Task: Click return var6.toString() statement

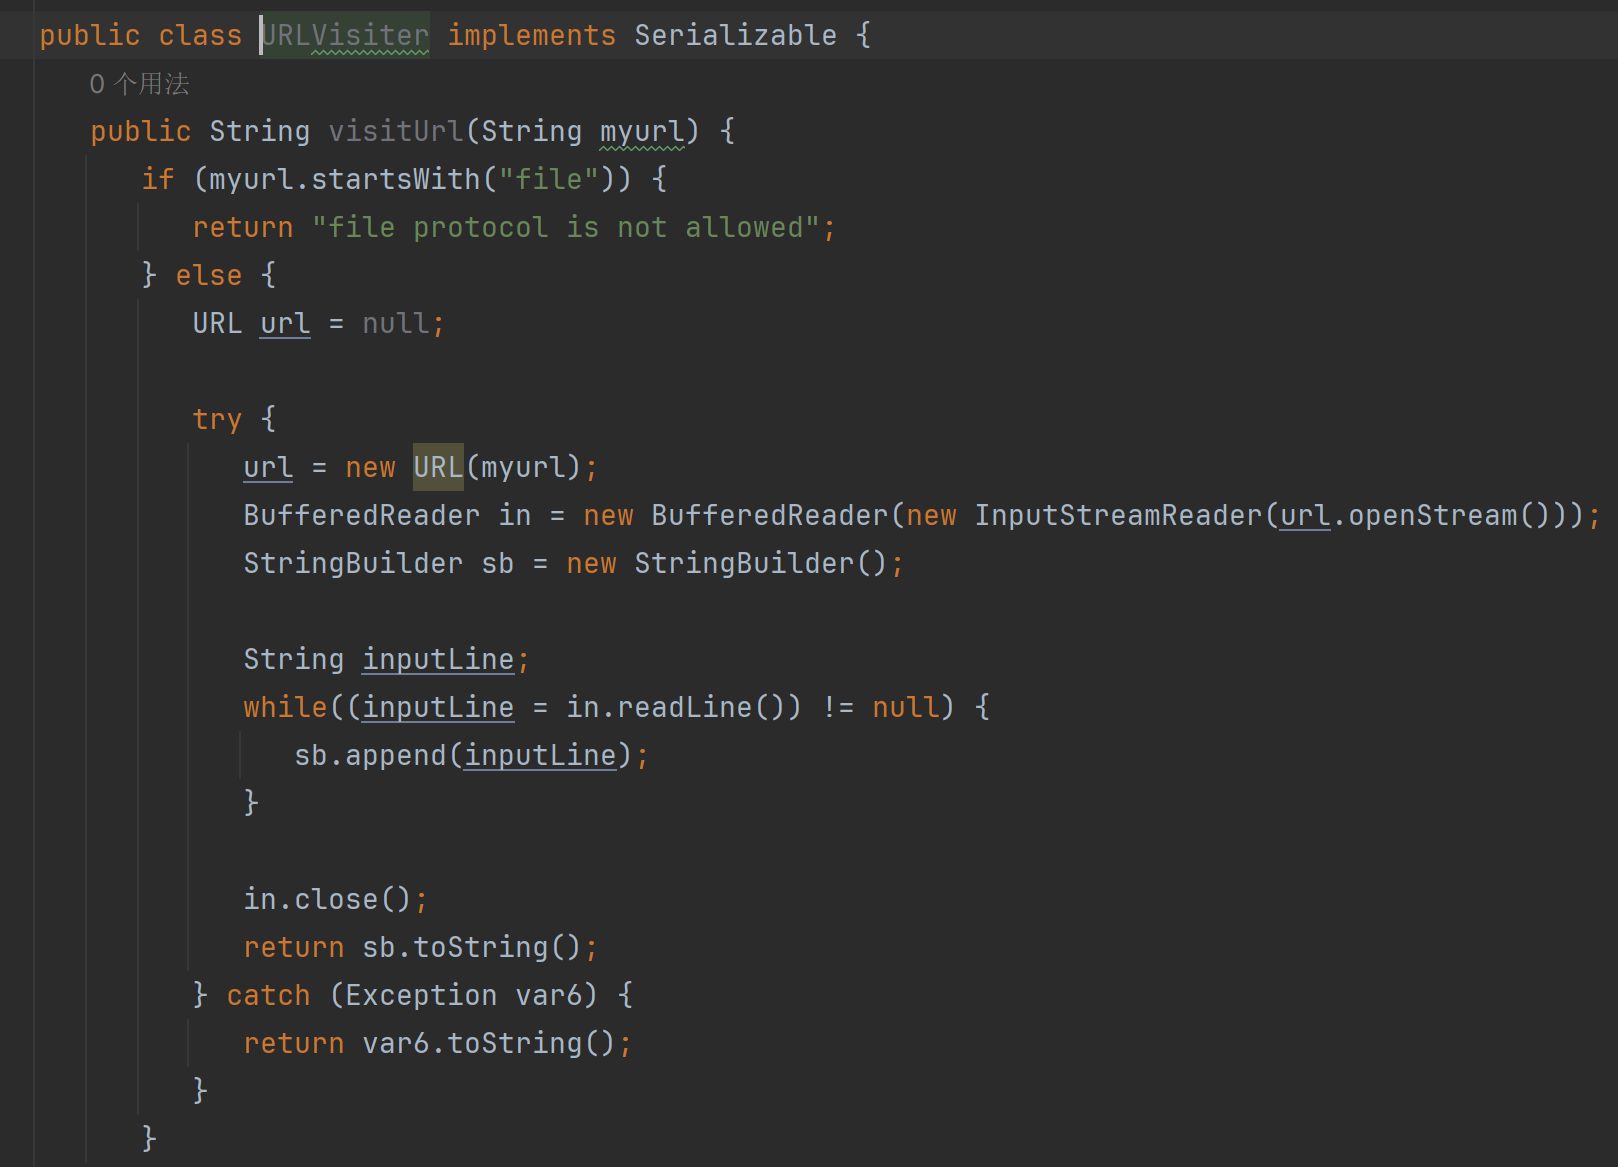Action: (438, 1043)
